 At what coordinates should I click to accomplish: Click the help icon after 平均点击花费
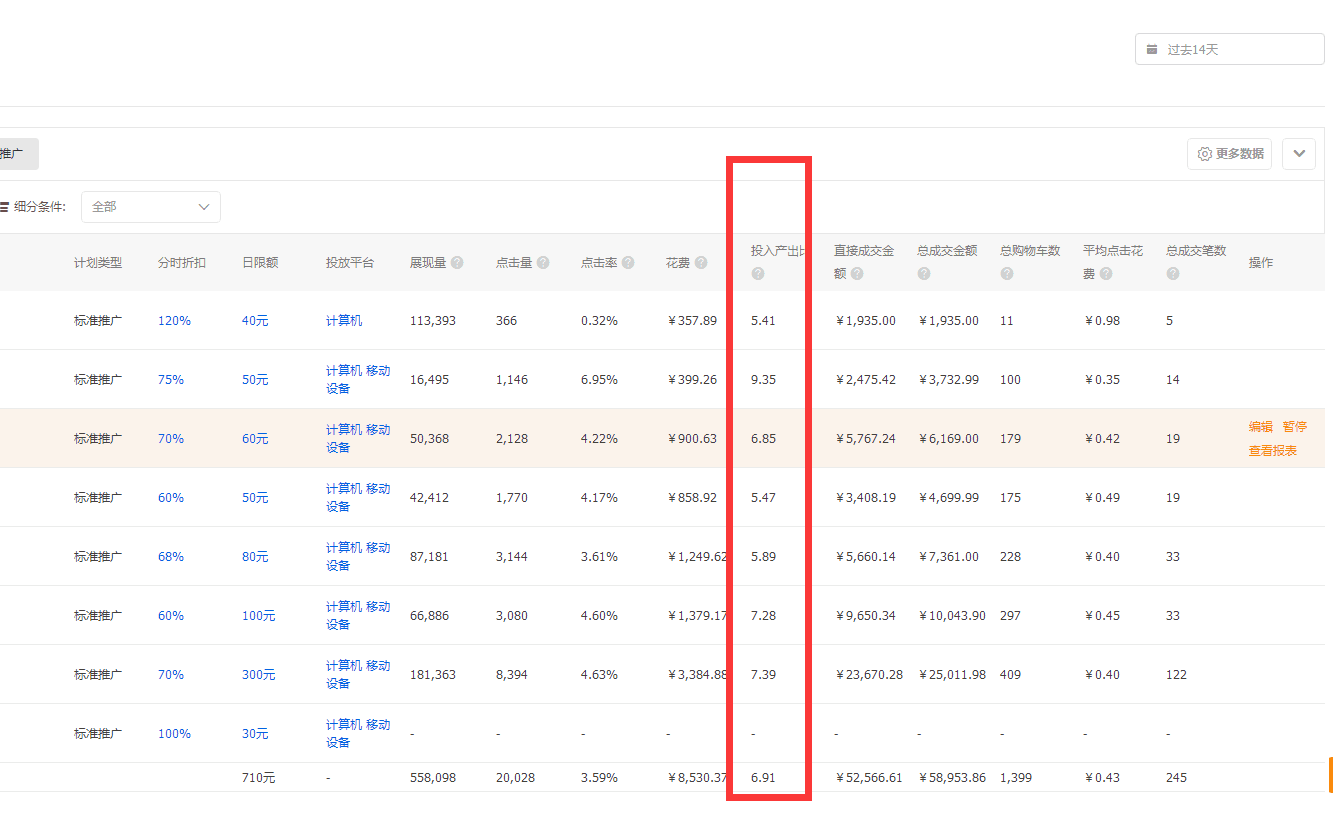click(1106, 274)
